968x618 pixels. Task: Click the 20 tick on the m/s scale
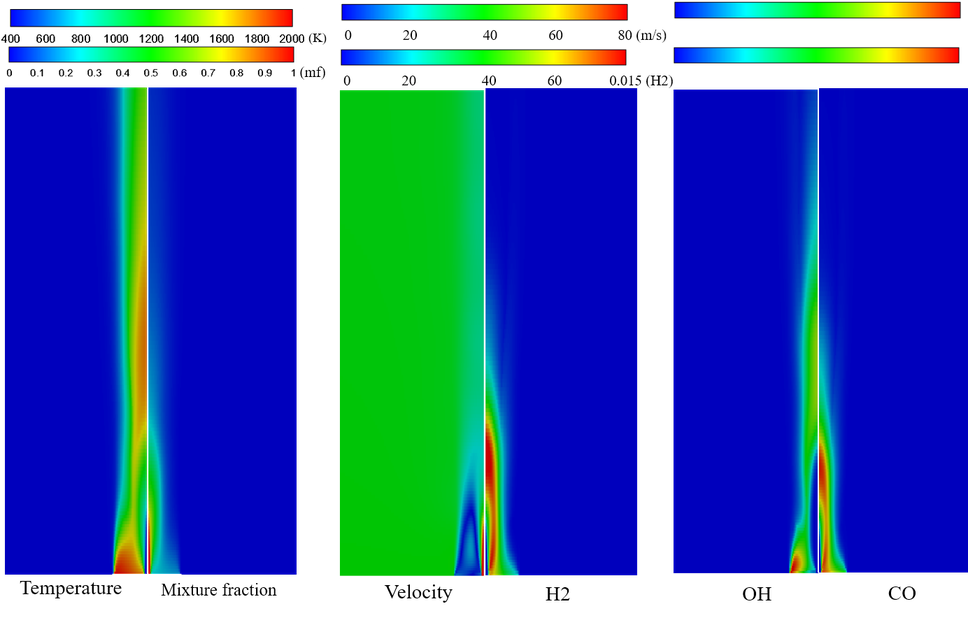pos(410,35)
